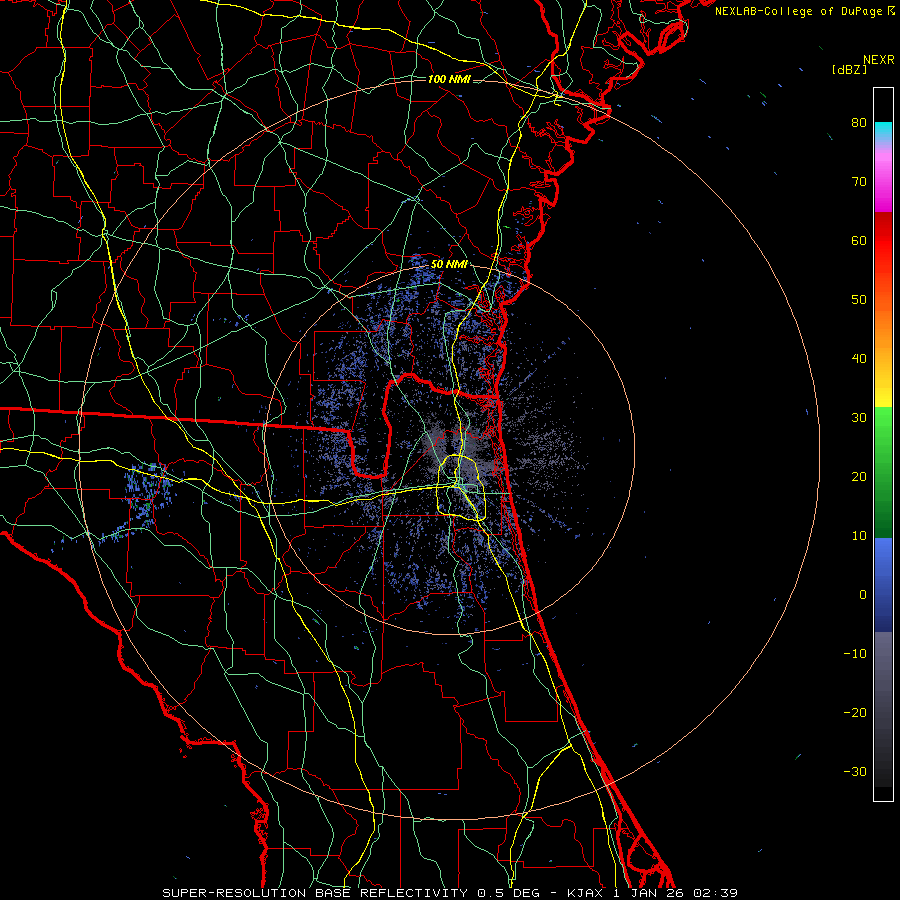The height and width of the screenshot is (900, 900).
Task: Click the 40 value on the dBZ scale
Action: coord(859,359)
